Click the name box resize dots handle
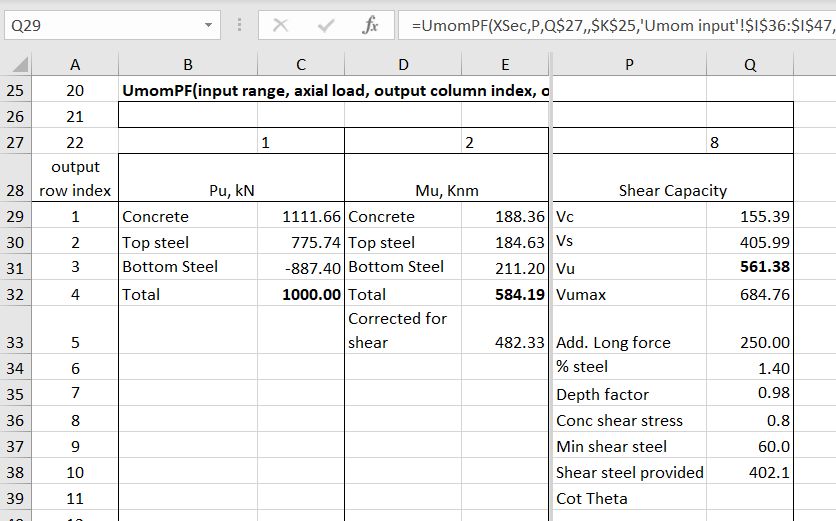 tap(239, 25)
